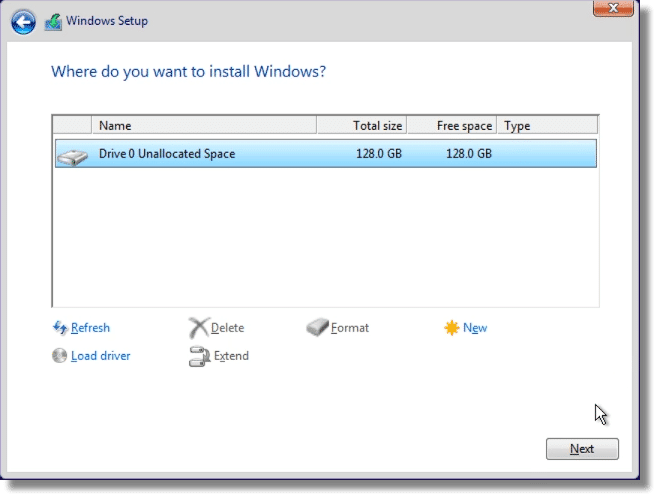
Task: Select Drive 0 Unallocated Space row
Action: point(326,154)
